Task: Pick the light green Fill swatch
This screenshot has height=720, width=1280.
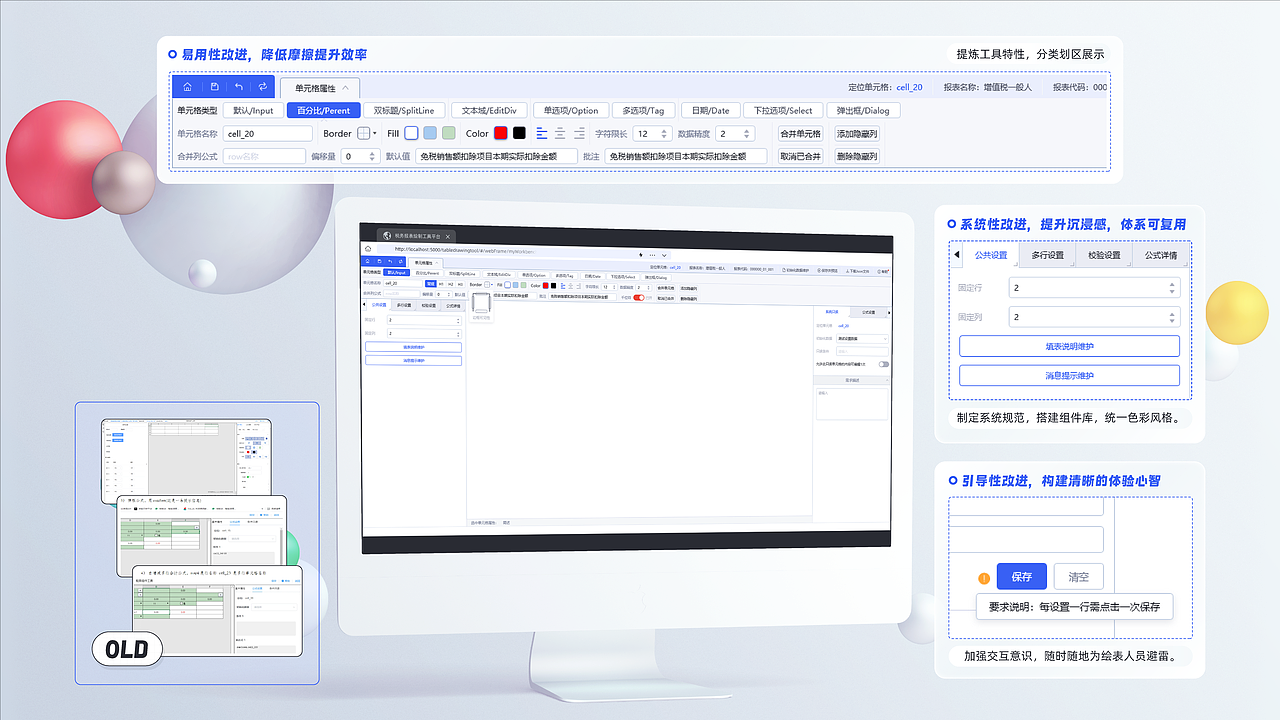Action: point(449,133)
